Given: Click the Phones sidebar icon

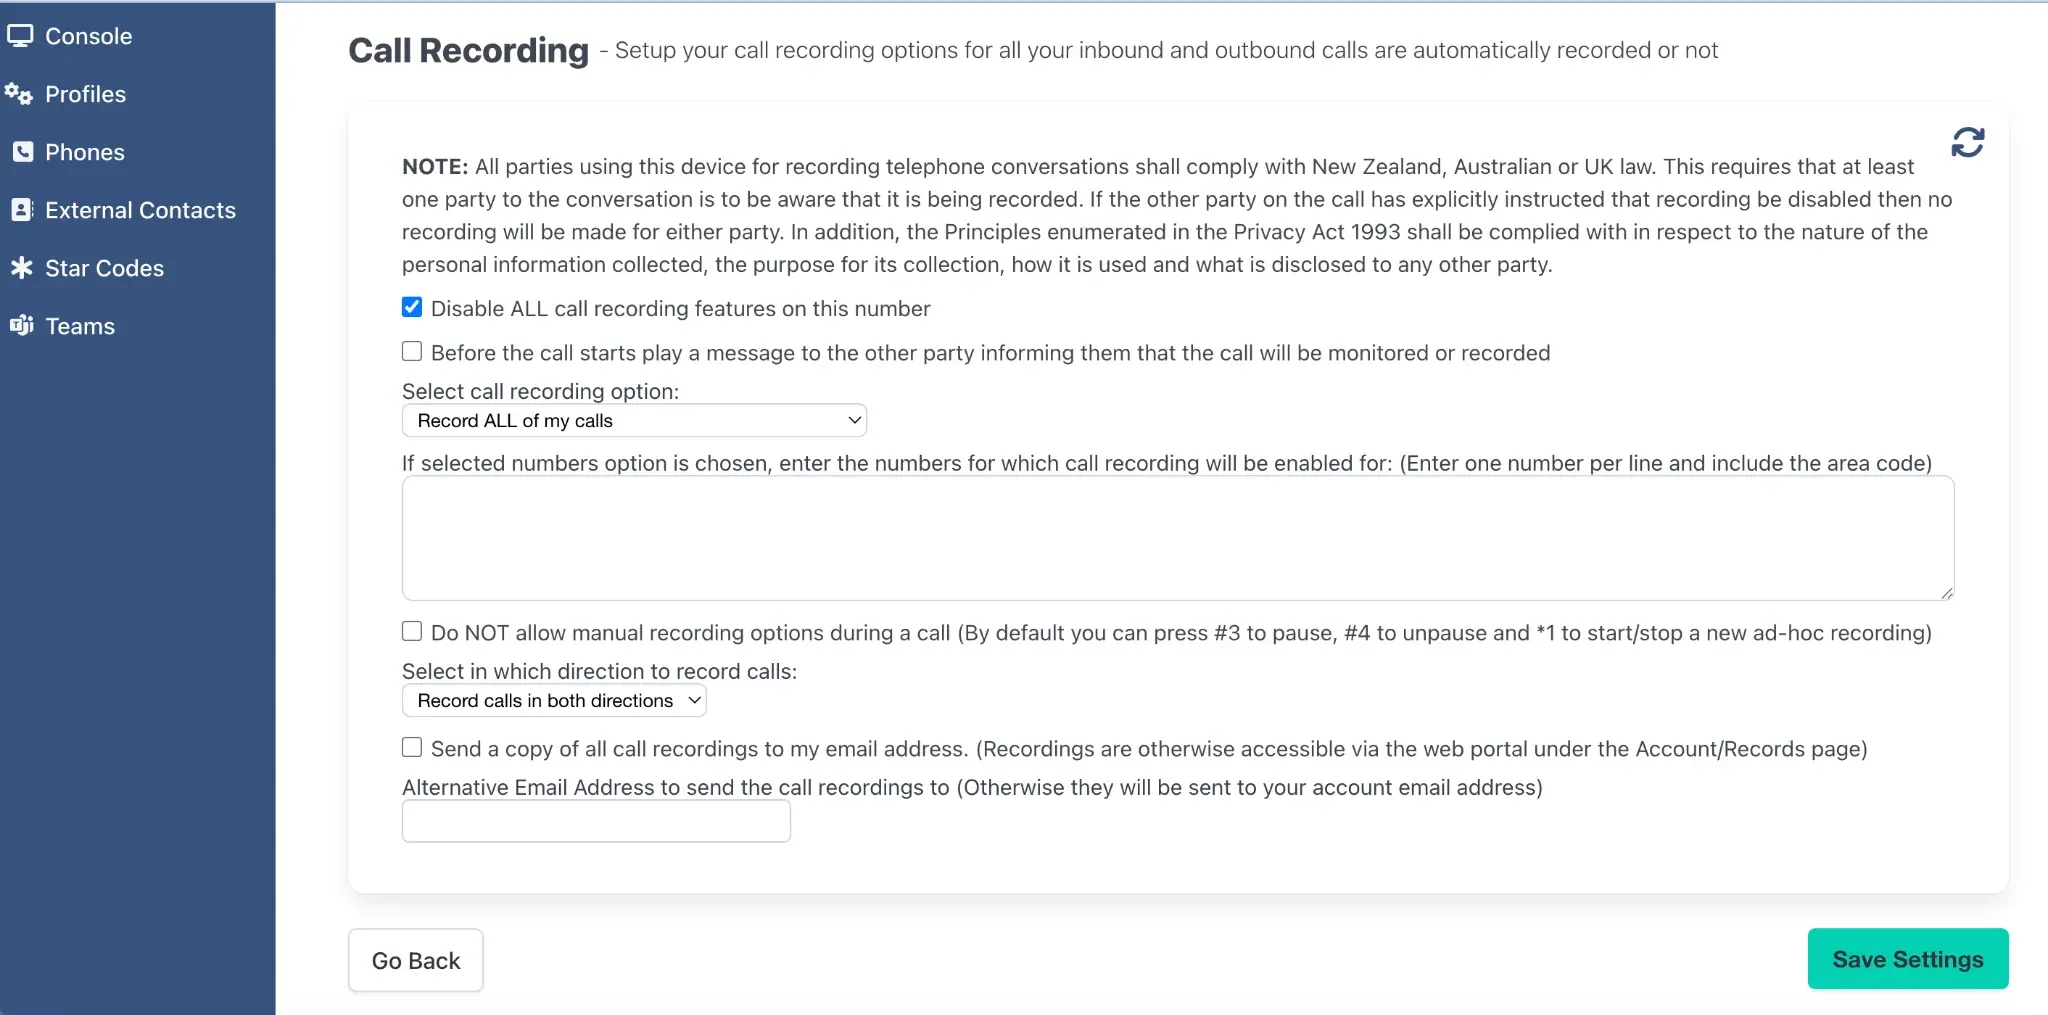Looking at the screenshot, I should (21, 151).
